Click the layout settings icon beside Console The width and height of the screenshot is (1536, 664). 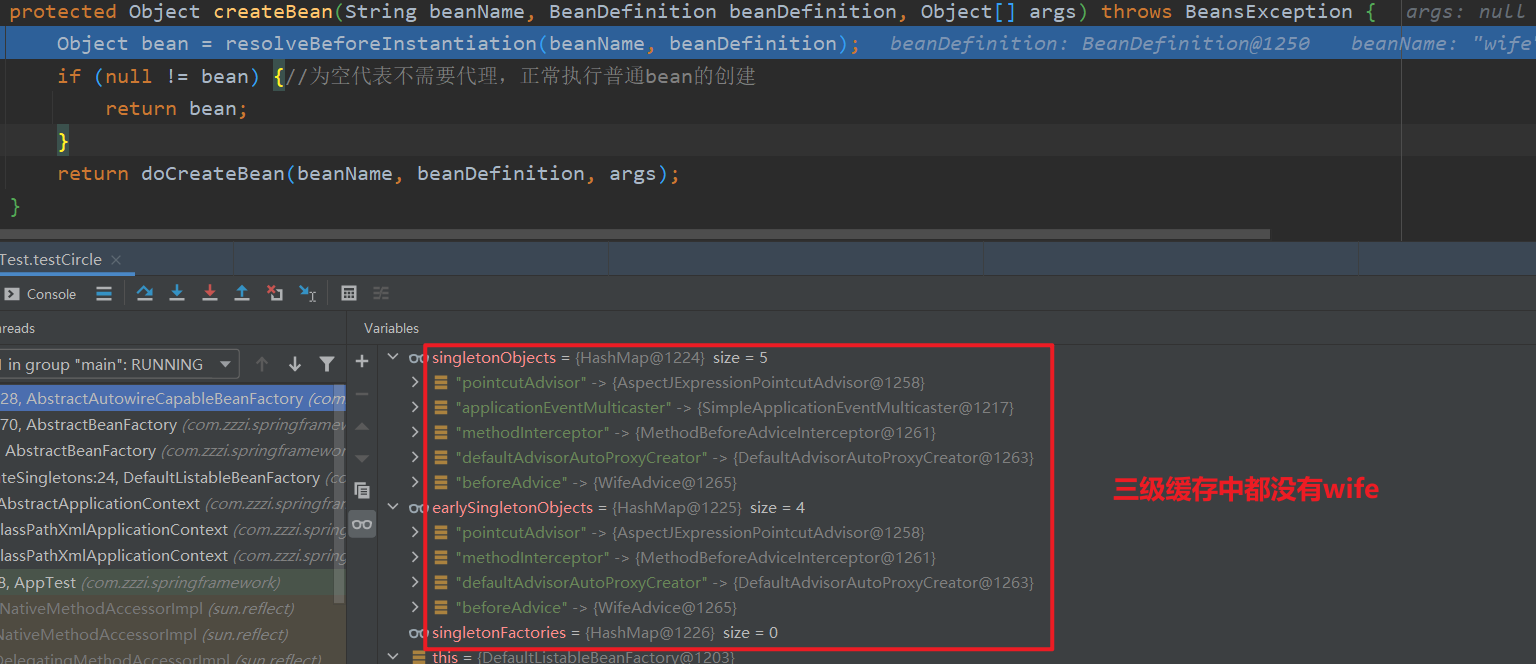pyautogui.click(x=104, y=293)
